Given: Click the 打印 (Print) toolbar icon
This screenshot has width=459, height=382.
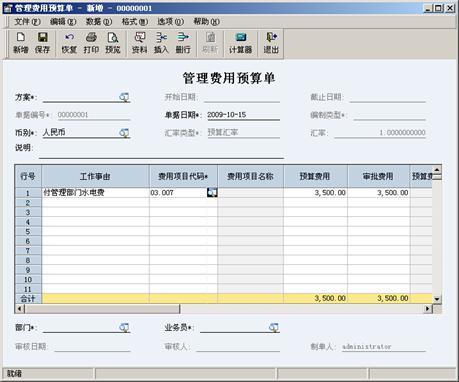Looking at the screenshot, I should click(x=91, y=43).
